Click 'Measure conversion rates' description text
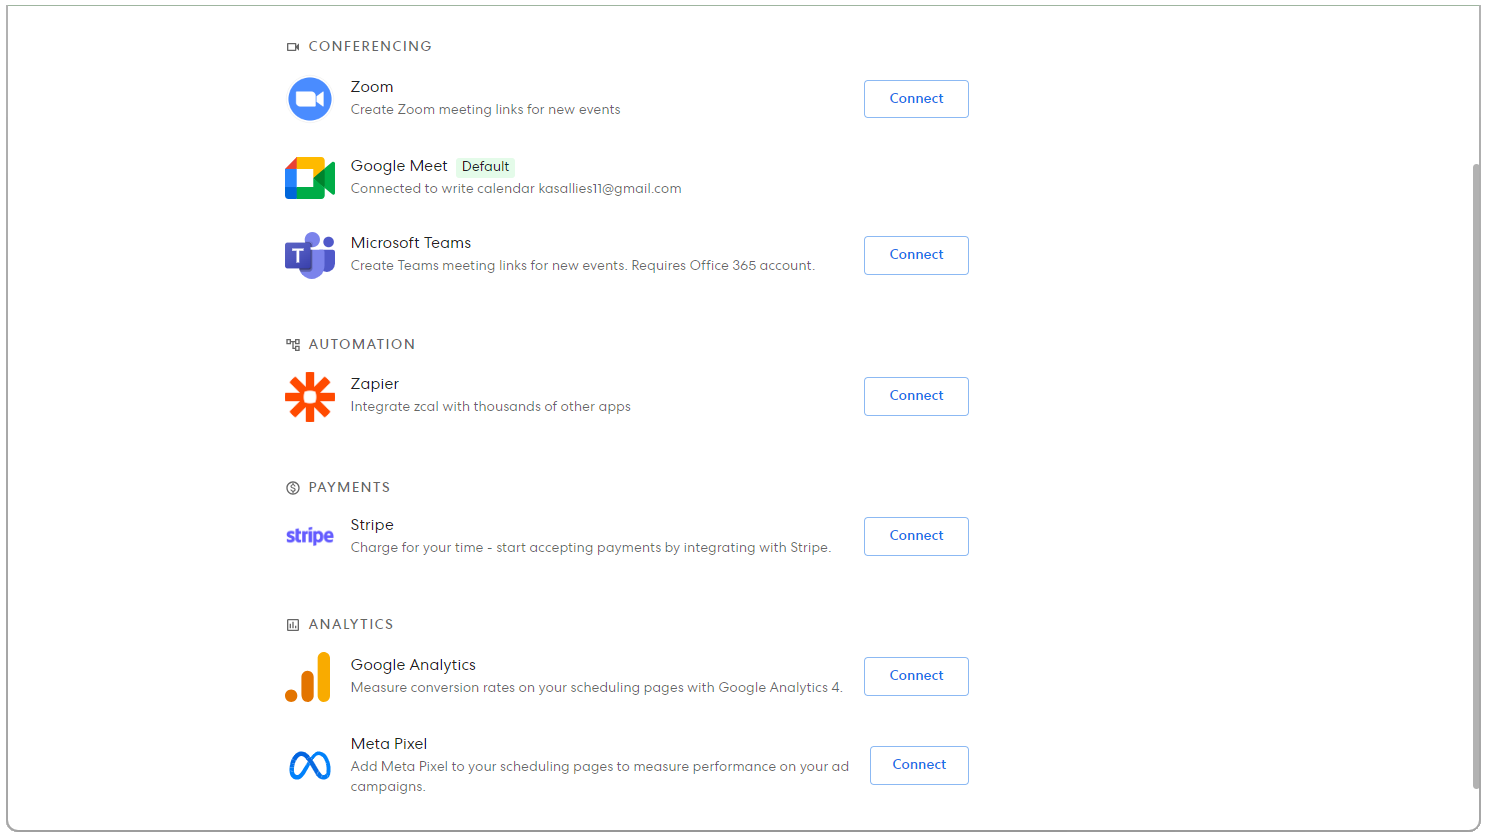The width and height of the screenshot is (1488, 837). [x=596, y=688]
